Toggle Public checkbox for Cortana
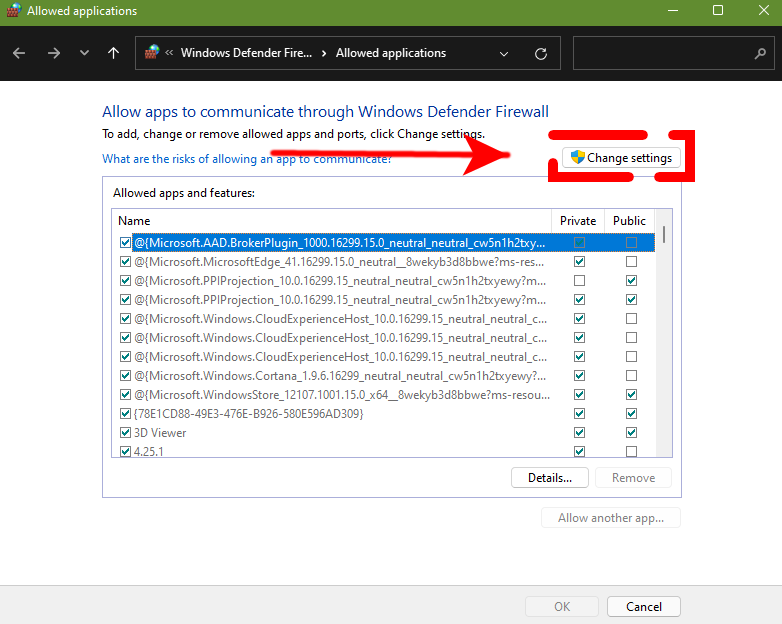Image resolution: width=782 pixels, height=624 pixels. tap(631, 376)
